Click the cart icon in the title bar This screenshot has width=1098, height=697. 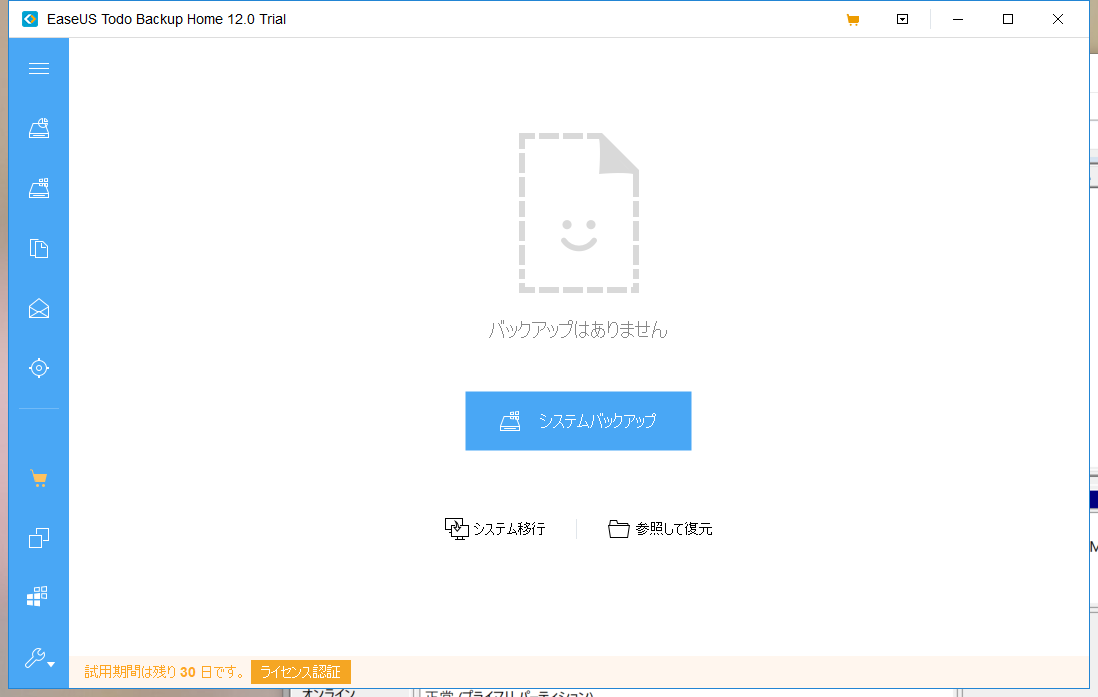coord(852,18)
